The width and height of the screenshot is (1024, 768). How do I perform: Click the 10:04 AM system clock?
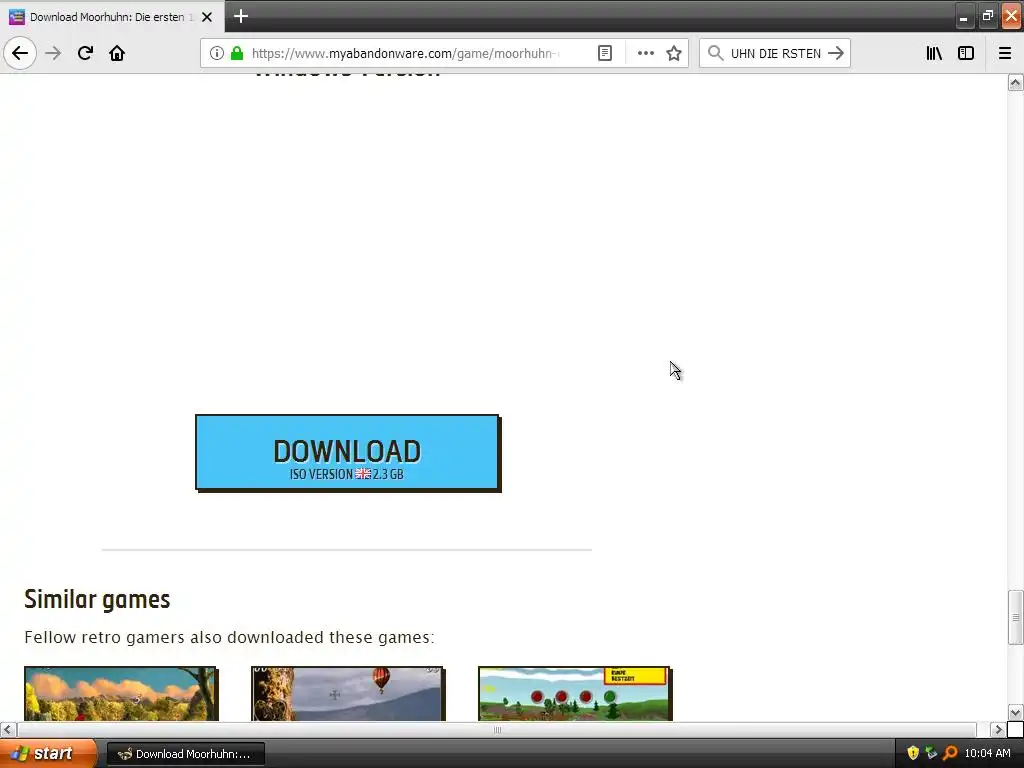(987, 753)
